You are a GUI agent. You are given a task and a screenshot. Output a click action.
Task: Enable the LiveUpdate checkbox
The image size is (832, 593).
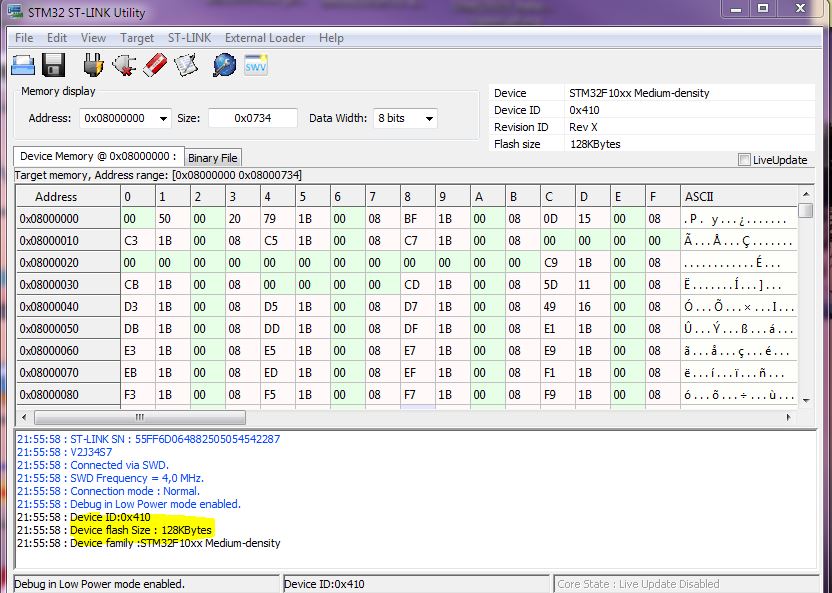click(x=744, y=160)
